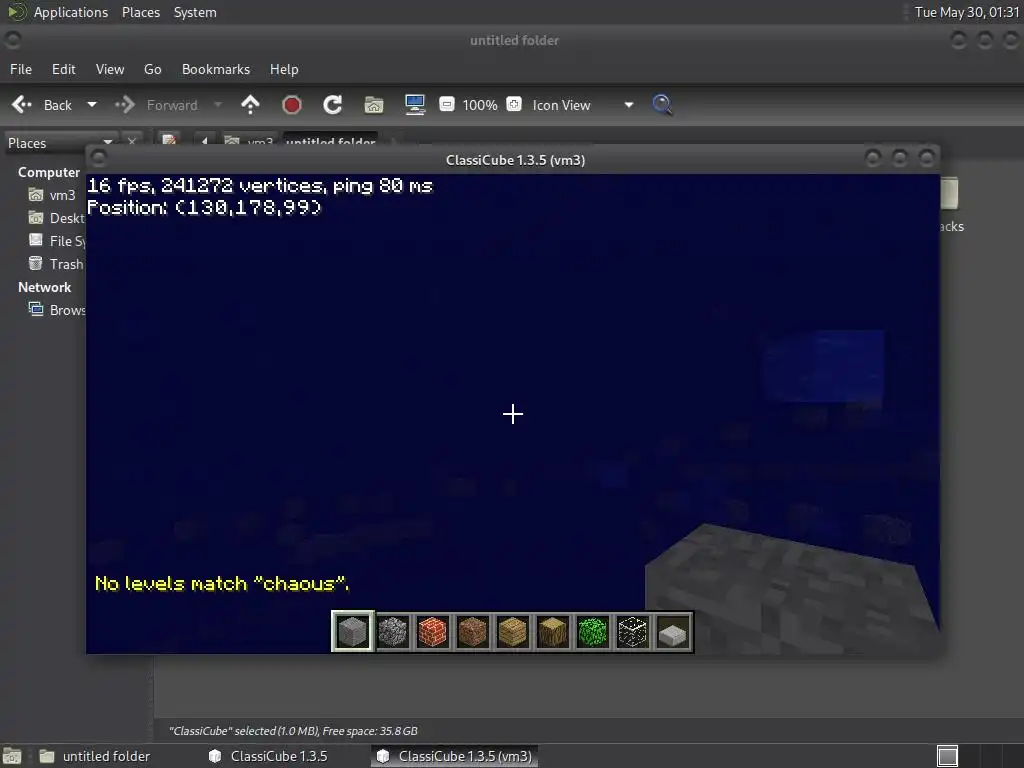Click the ClassiCube (vm3) window title bar
The width and height of the screenshot is (1024, 768).
point(515,160)
